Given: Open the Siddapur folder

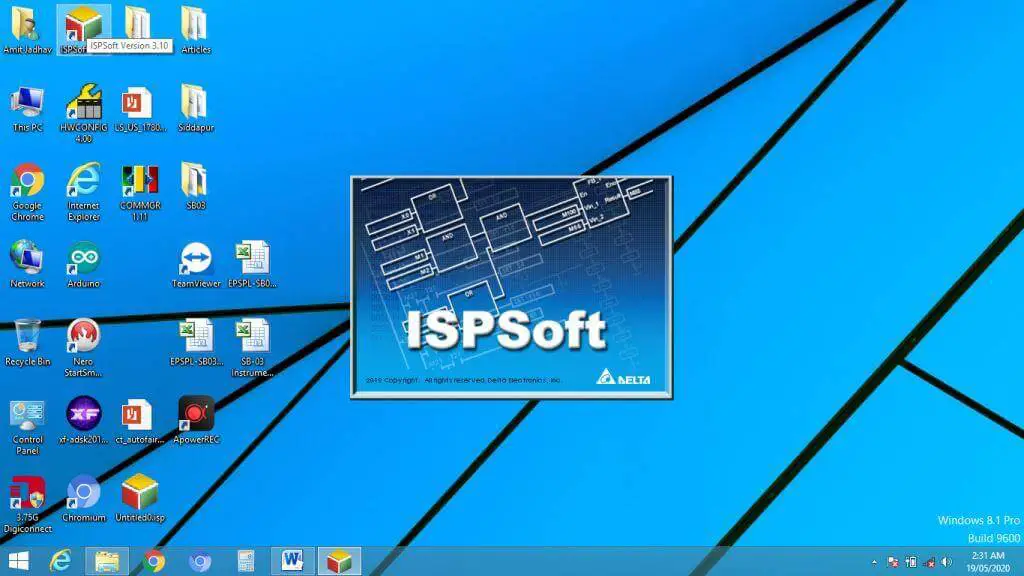Looking at the screenshot, I should click(195, 108).
